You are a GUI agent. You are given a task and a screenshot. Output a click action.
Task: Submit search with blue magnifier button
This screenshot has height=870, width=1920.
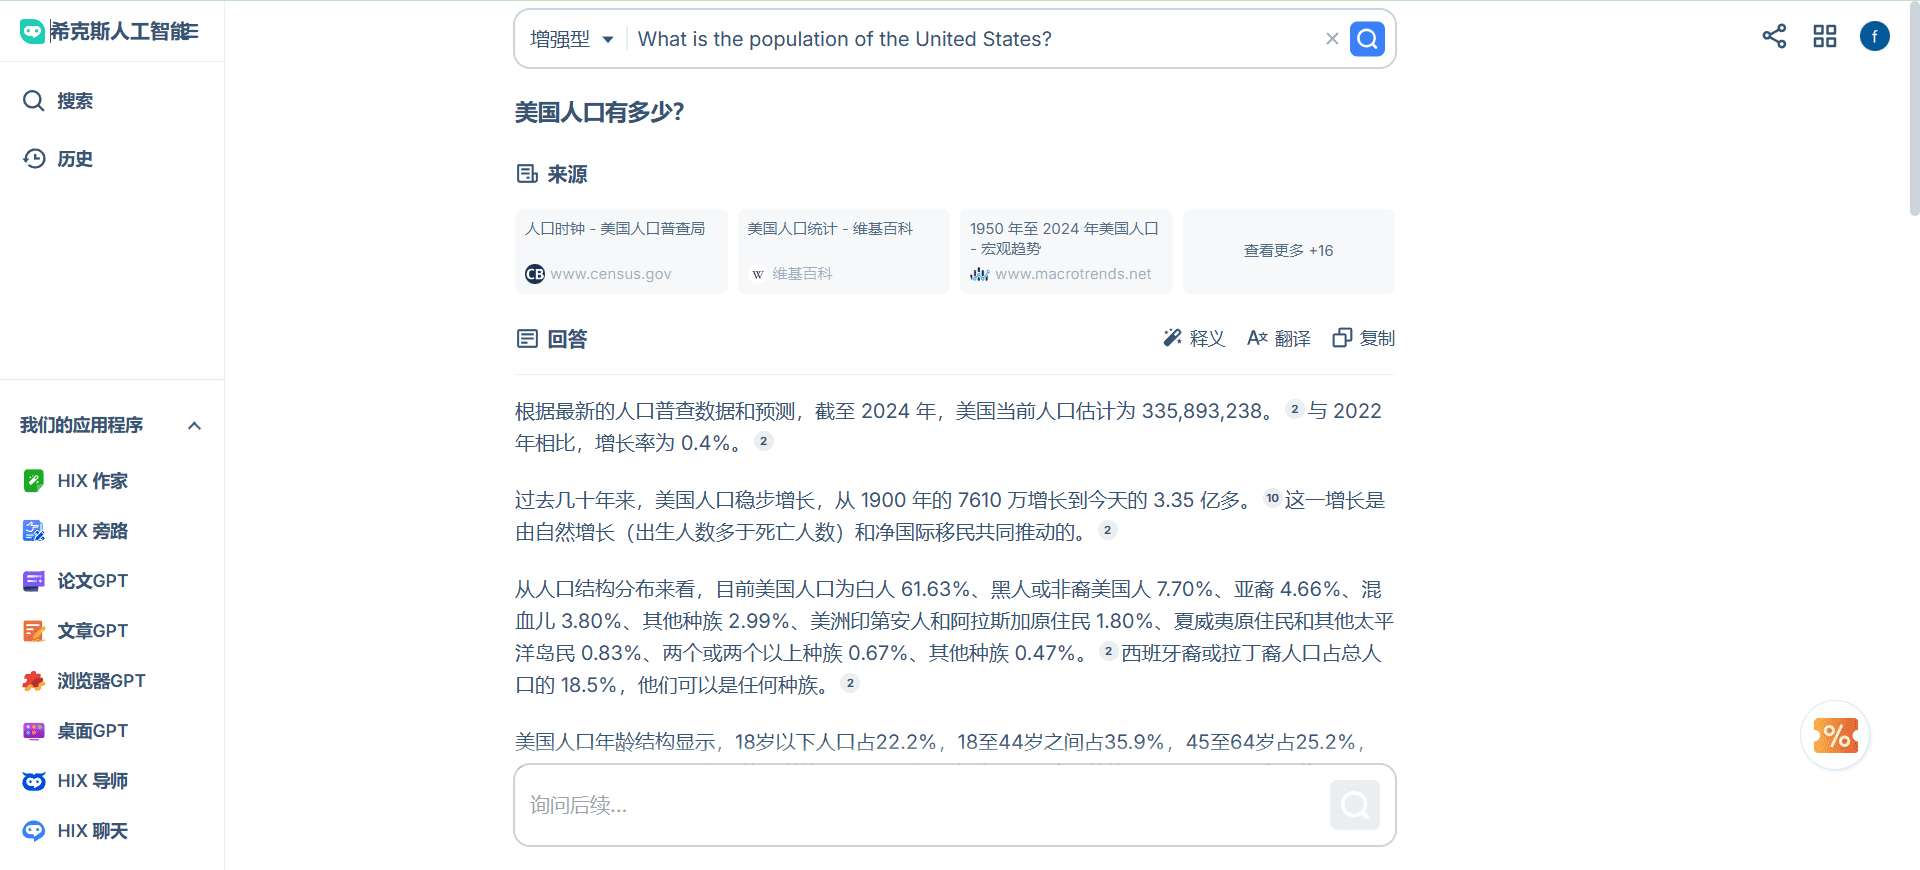tap(1367, 39)
